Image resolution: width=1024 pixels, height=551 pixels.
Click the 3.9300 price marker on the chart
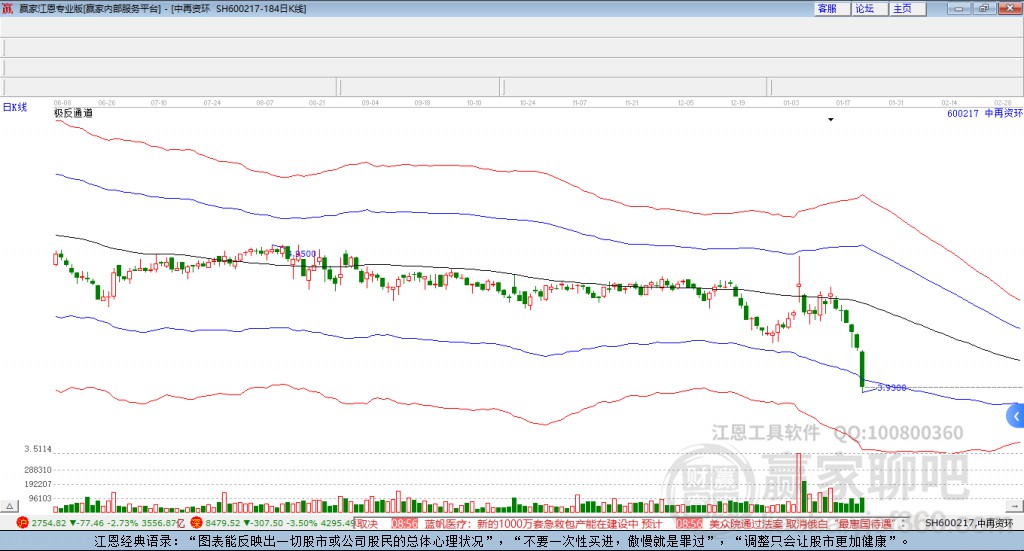[x=890, y=387]
